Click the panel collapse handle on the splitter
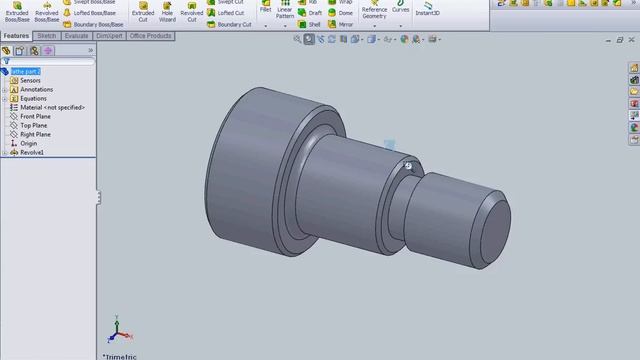640x360 pixels. pyautogui.click(x=98, y=198)
